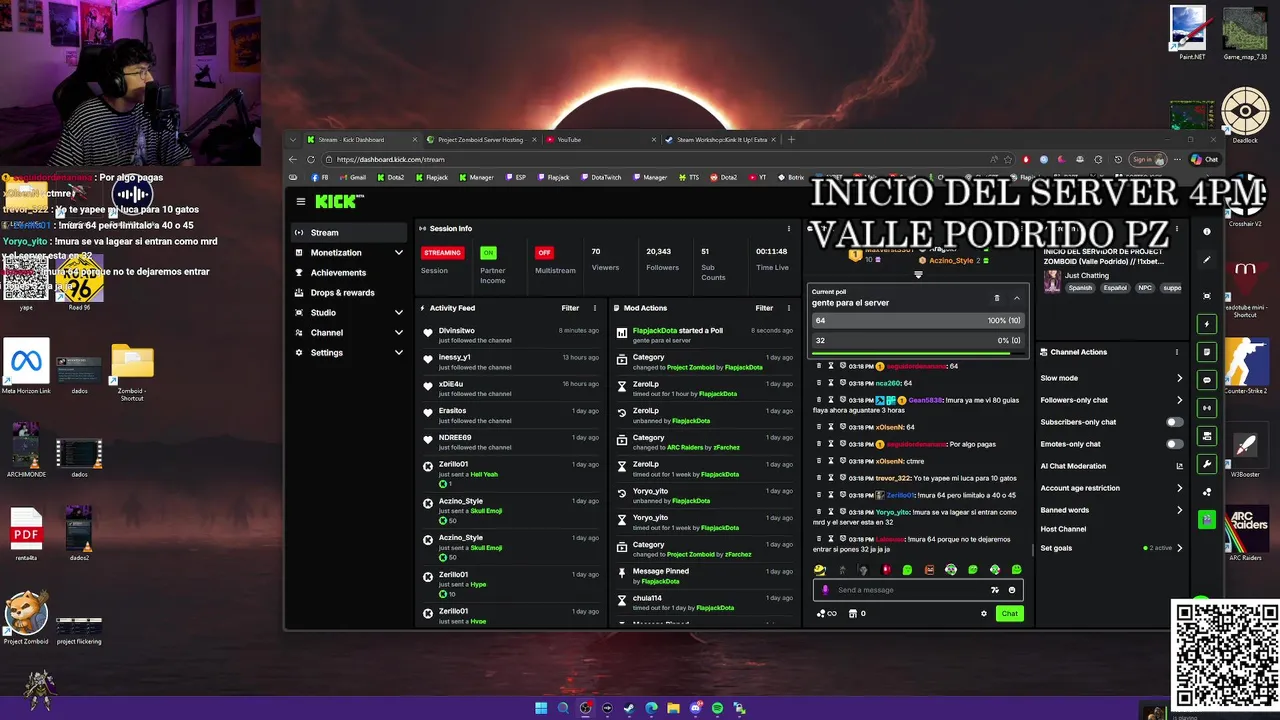
Task: Switch to Project Zomboid Server Hosting tab
Action: click(x=480, y=140)
